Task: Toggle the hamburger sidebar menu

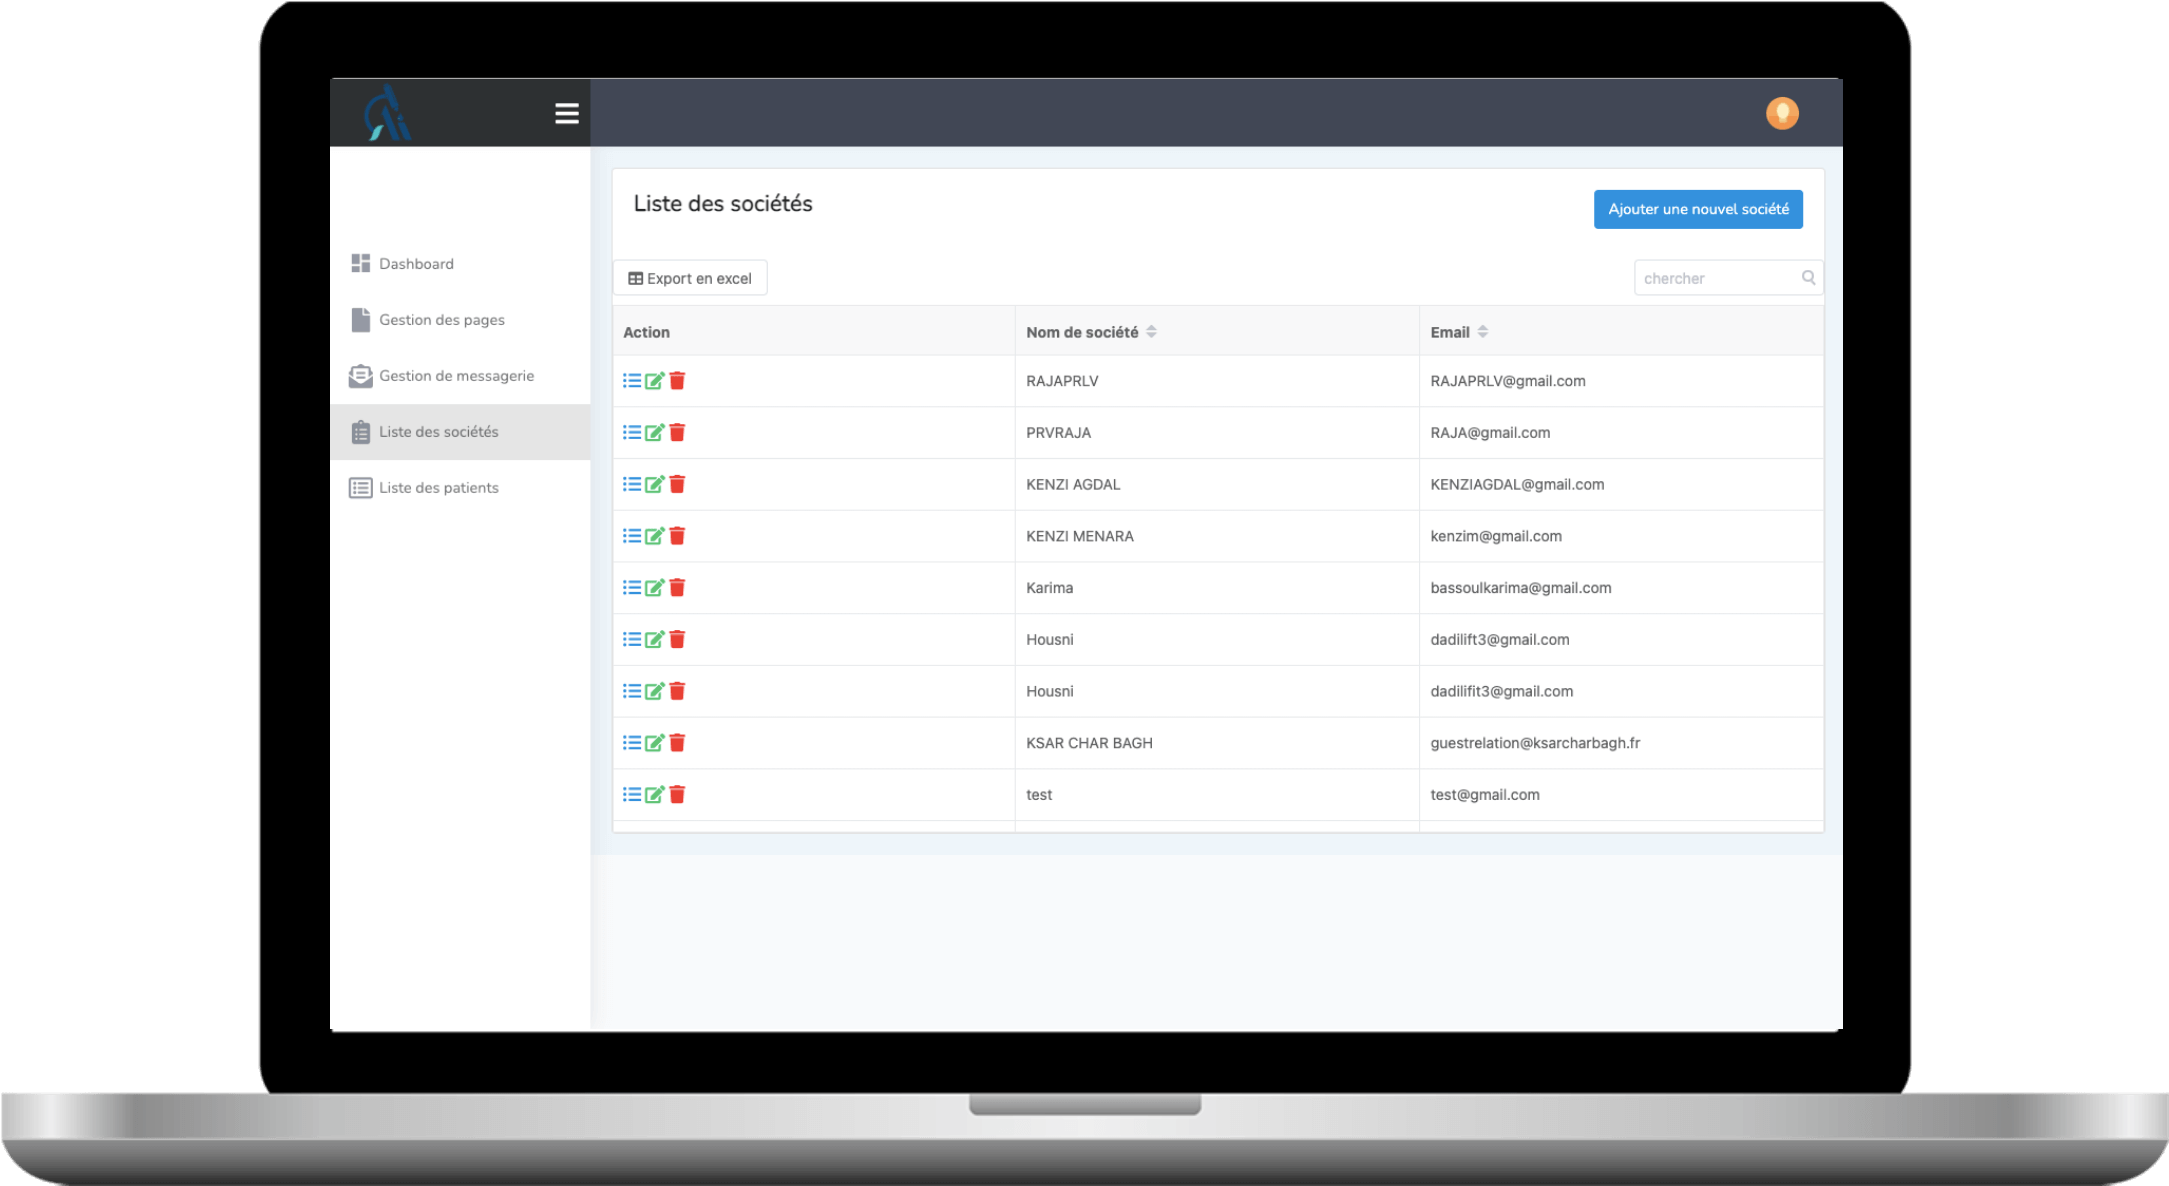Action: pos(566,114)
